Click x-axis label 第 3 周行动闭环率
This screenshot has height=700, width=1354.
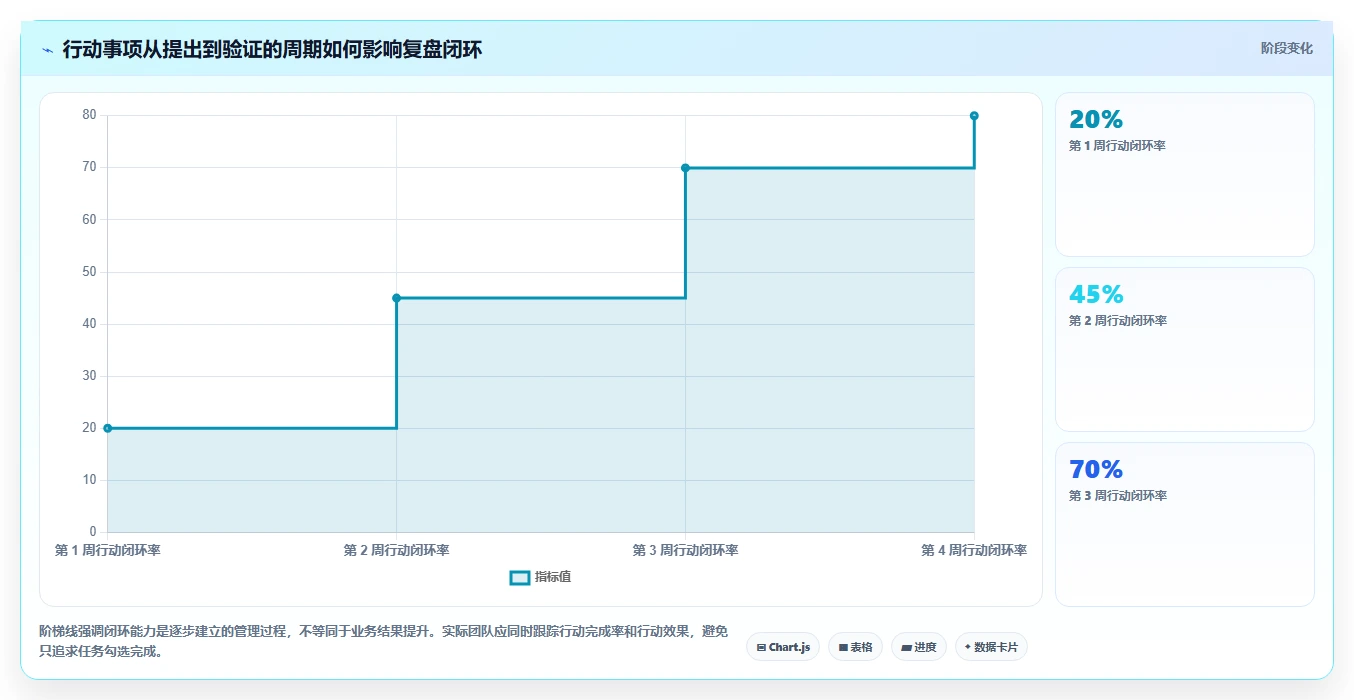point(685,550)
